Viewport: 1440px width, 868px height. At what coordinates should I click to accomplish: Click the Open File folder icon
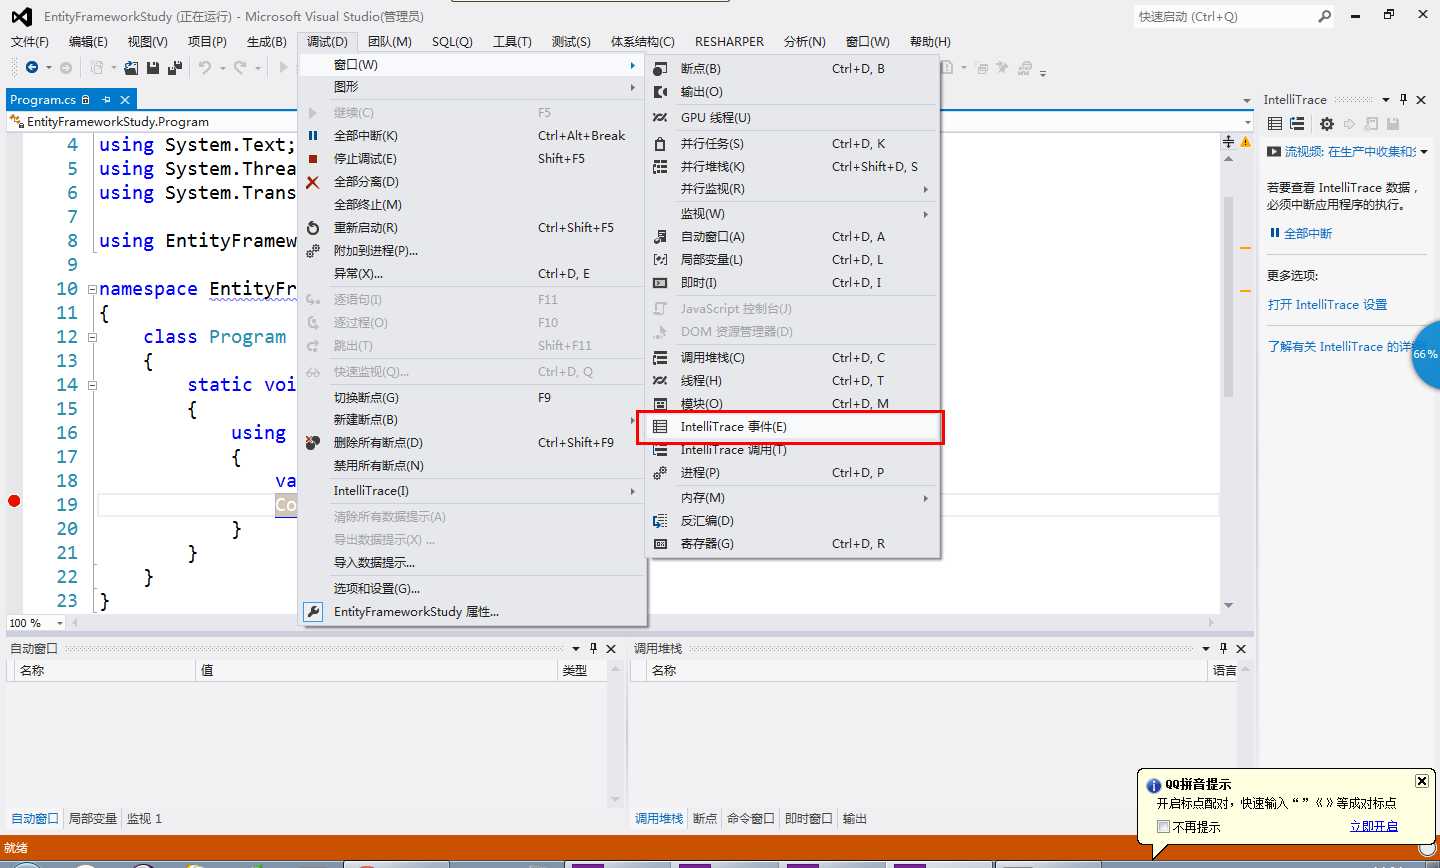[131, 67]
